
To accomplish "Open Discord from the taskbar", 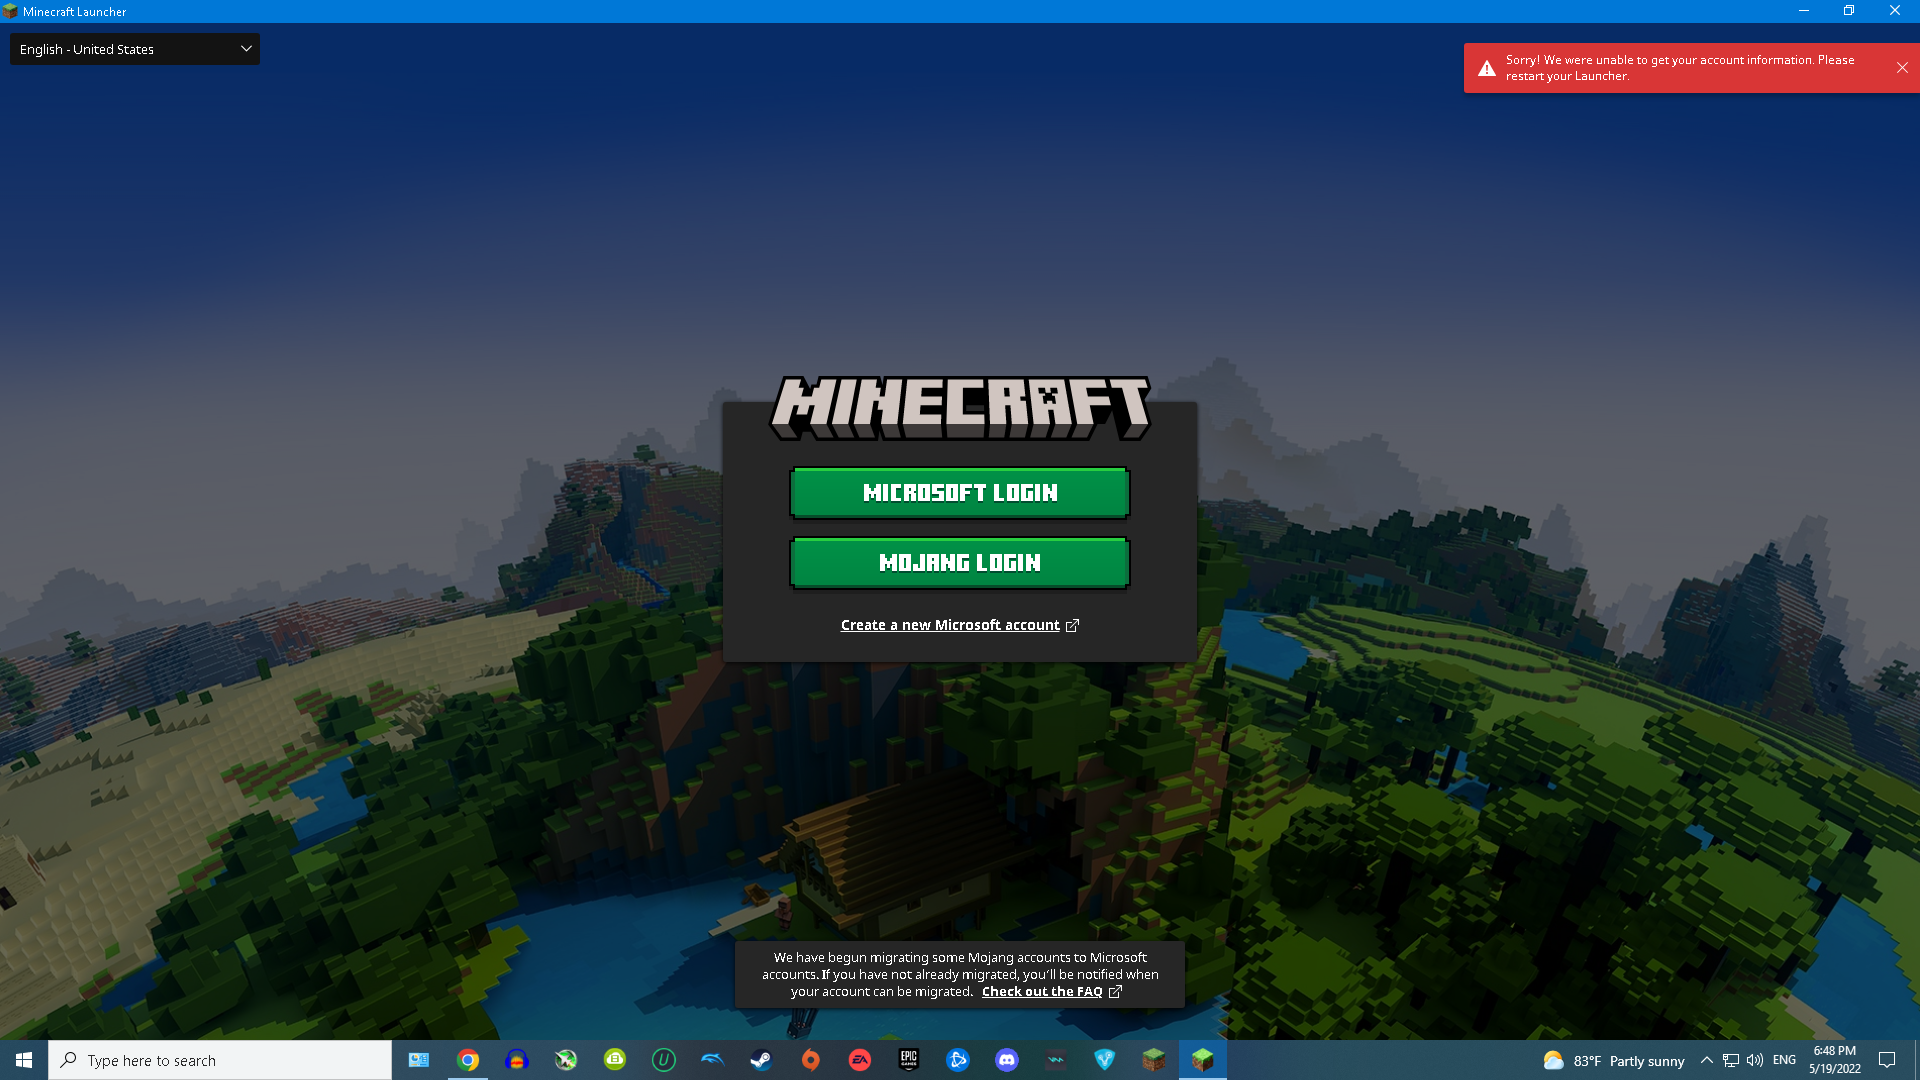I will coord(1006,1060).
